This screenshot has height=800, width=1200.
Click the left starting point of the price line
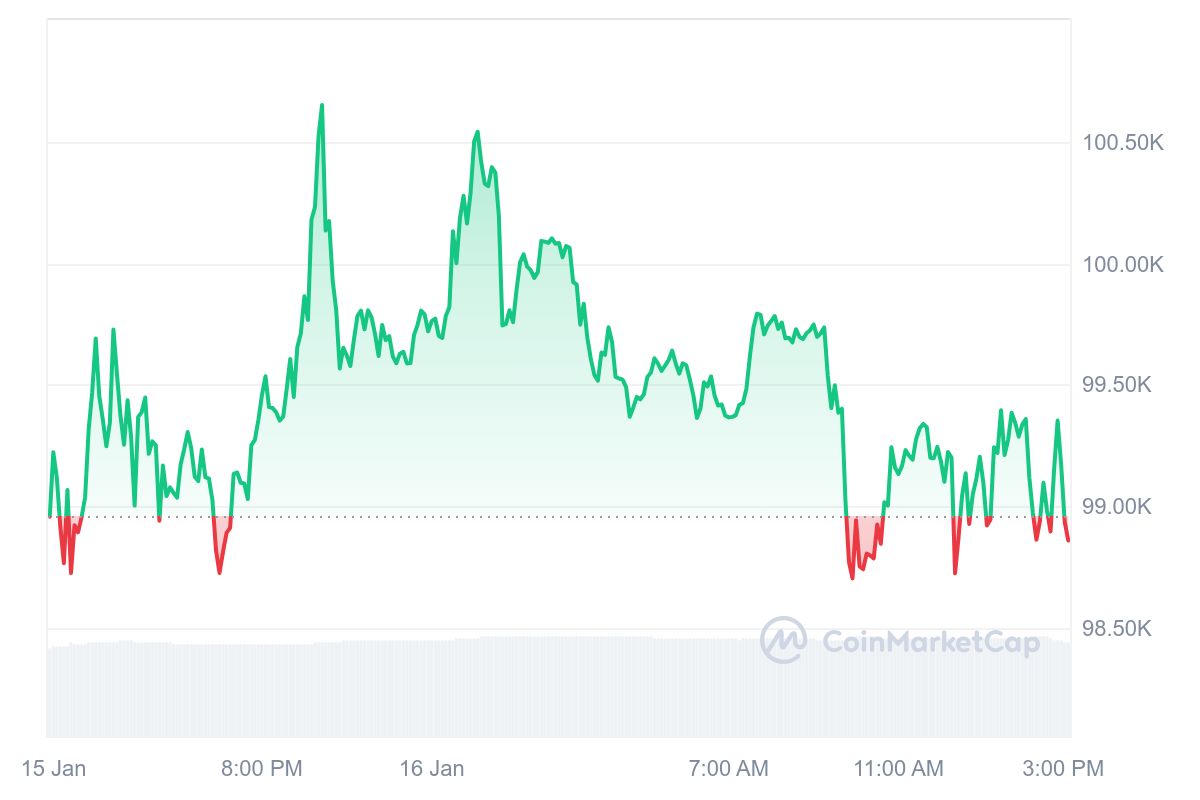pos(50,515)
